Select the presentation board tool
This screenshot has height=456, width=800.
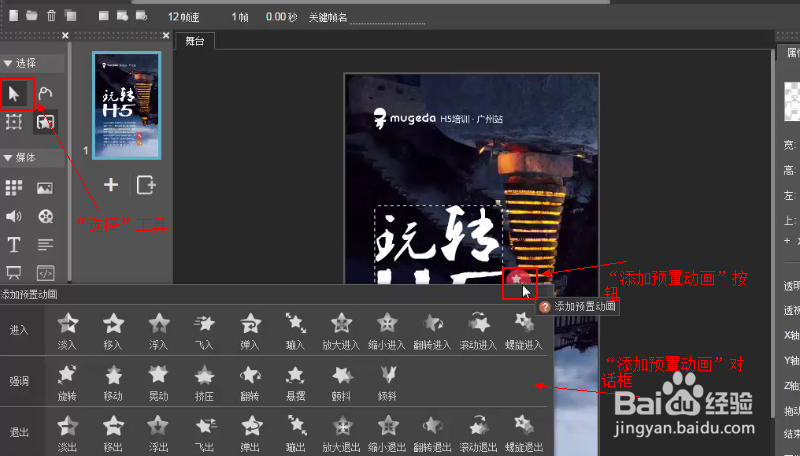point(14,273)
